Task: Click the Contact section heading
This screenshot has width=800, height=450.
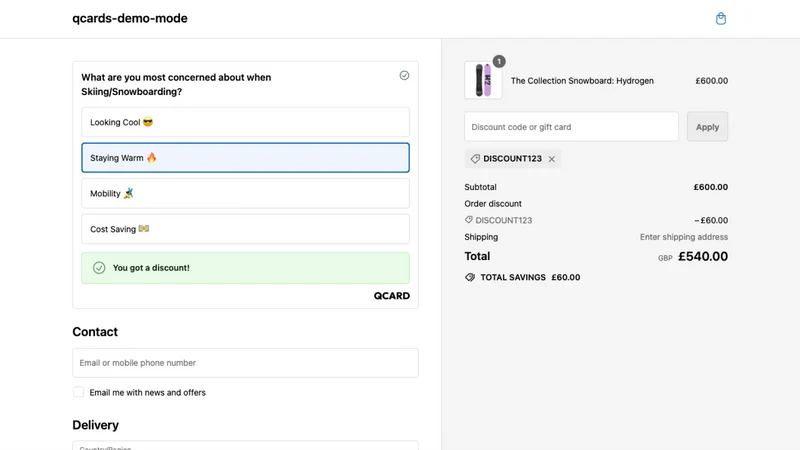Action: tap(95, 332)
